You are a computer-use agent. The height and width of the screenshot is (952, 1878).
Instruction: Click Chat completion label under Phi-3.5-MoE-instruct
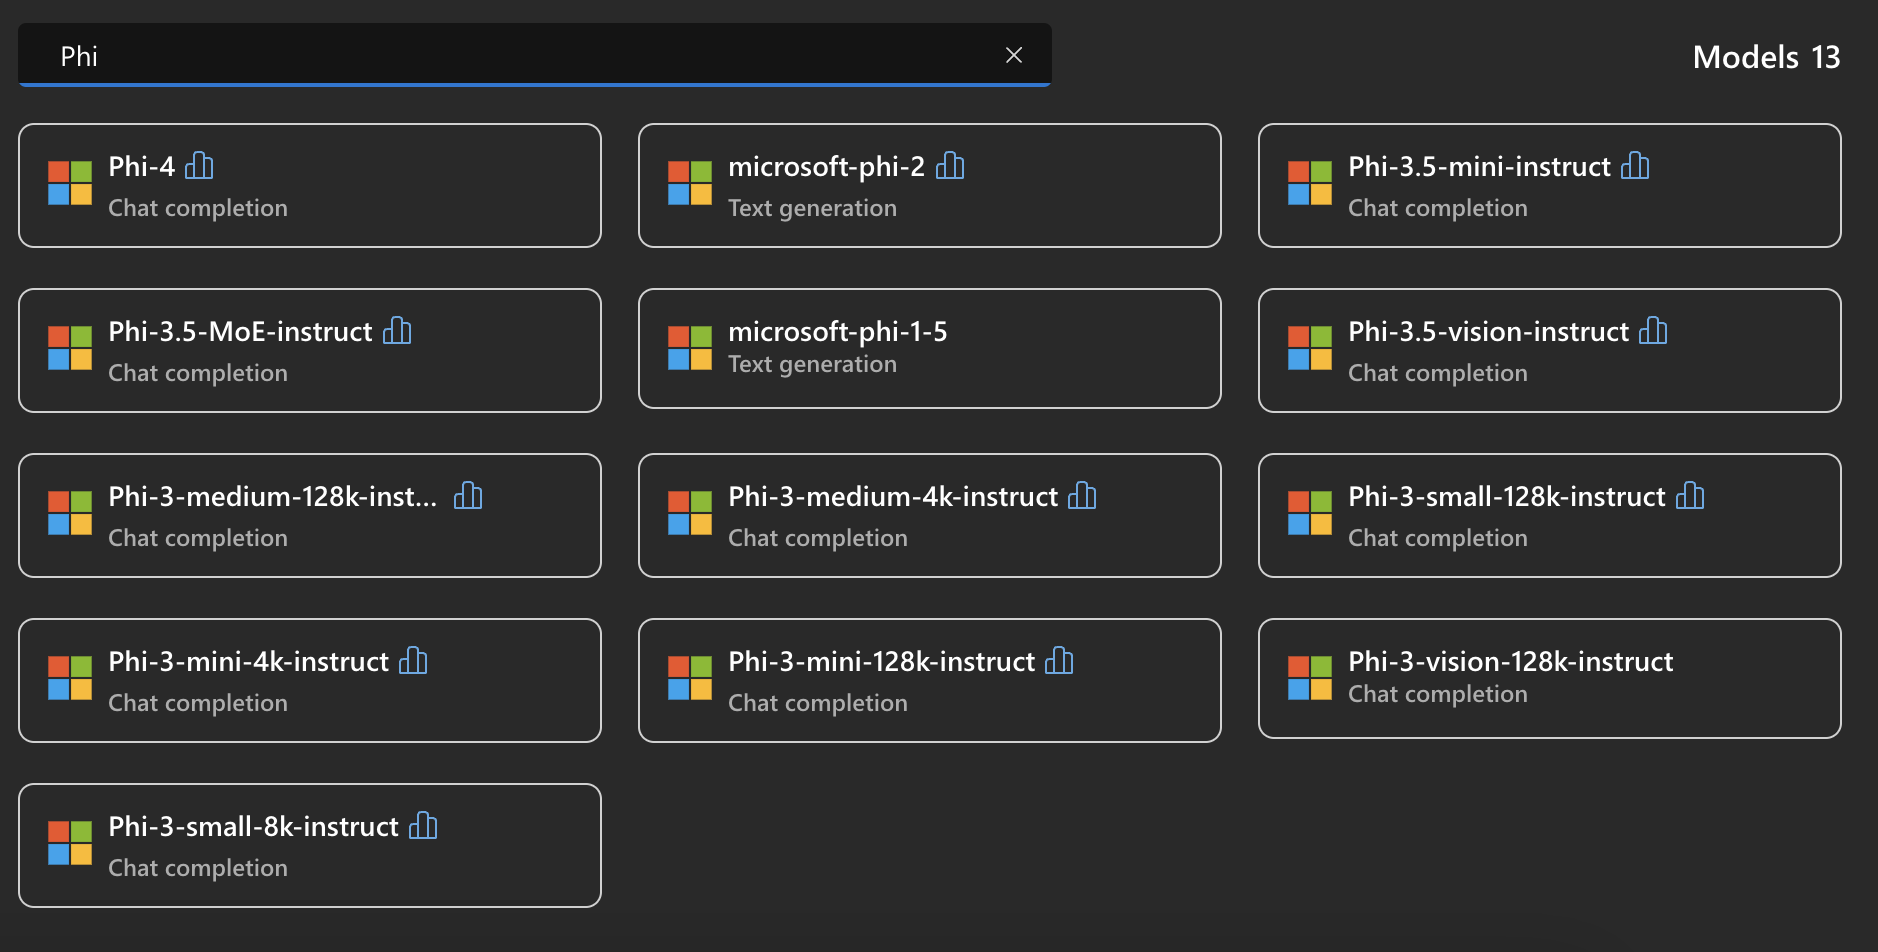click(x=198, y=373)
